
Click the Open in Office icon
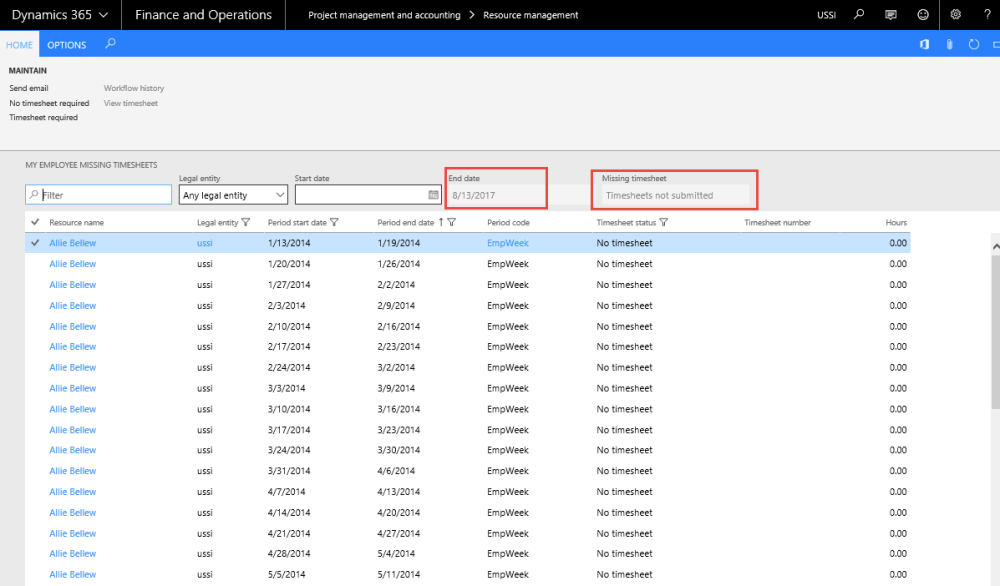click(924, 45)
